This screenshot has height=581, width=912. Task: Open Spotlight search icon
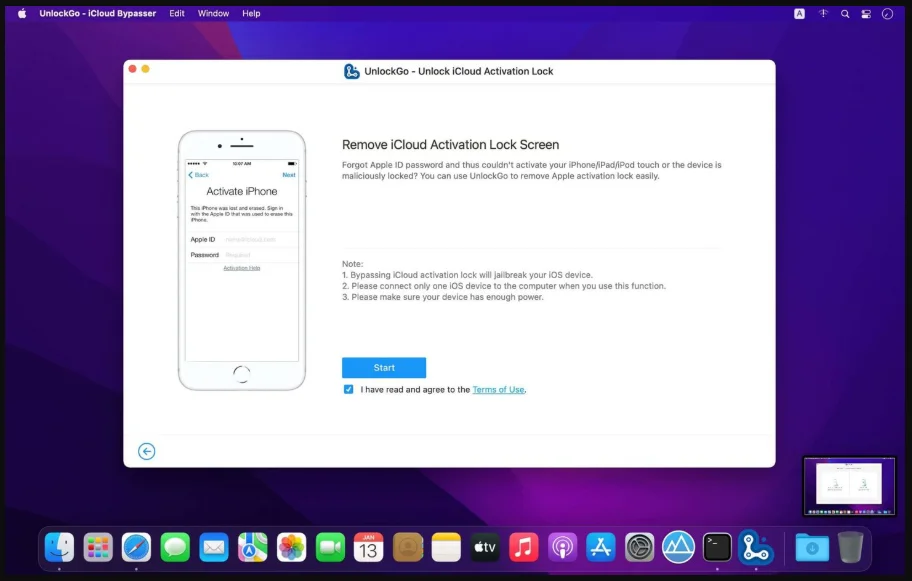(x=845, y=14)
